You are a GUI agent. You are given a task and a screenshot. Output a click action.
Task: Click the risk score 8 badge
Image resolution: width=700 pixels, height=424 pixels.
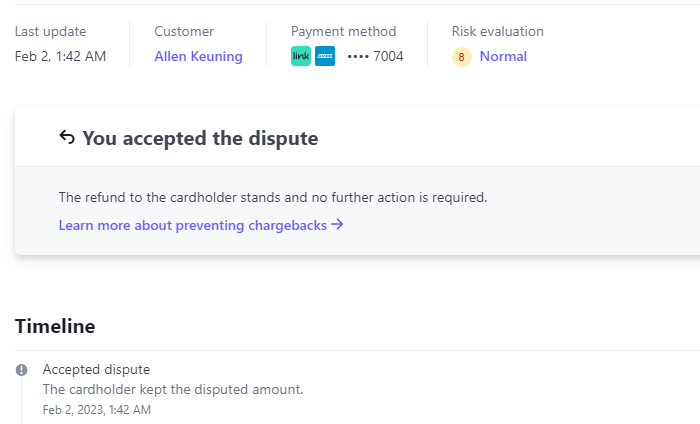tap(461, 57)
